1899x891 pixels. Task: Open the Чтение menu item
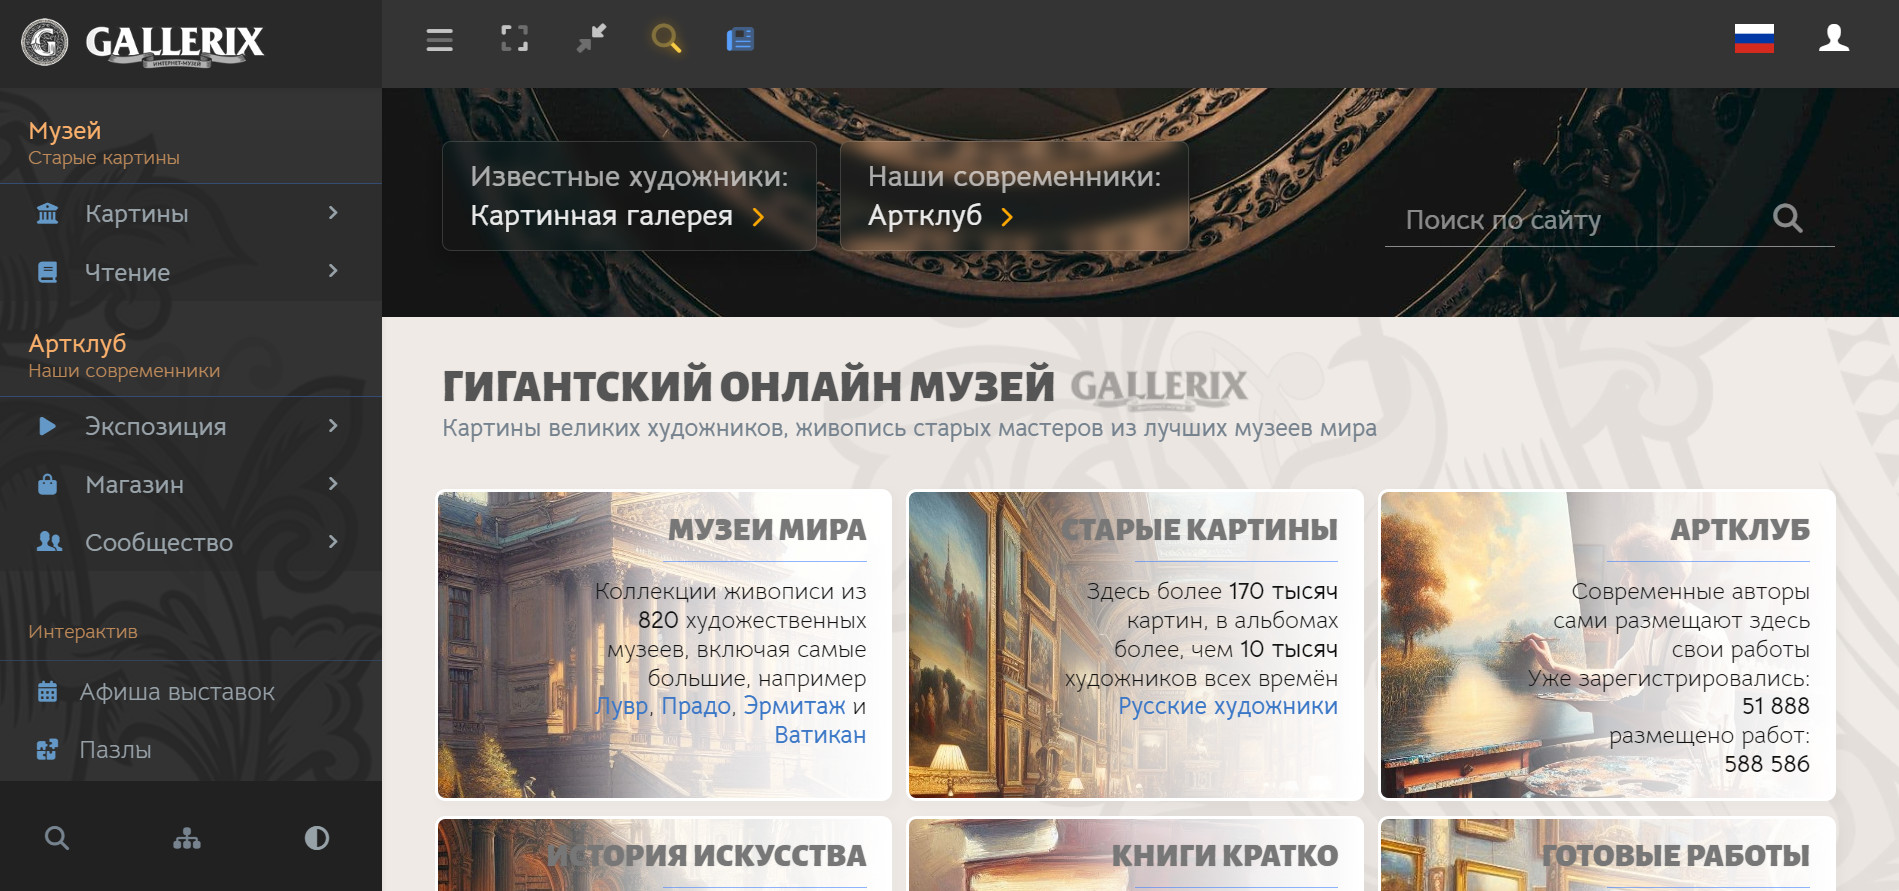(x=191, y=272)
